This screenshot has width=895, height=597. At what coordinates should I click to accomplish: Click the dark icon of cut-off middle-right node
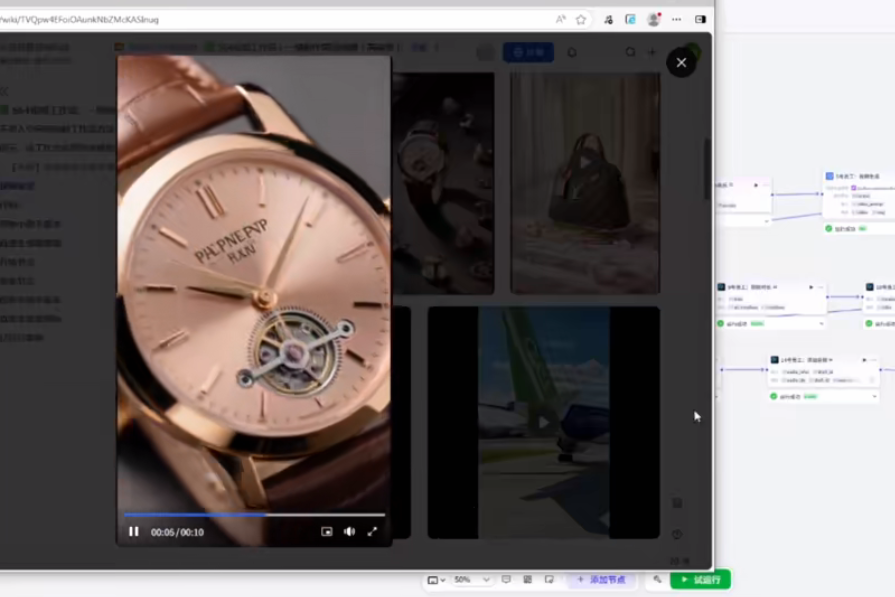click(x=870, y=287)
